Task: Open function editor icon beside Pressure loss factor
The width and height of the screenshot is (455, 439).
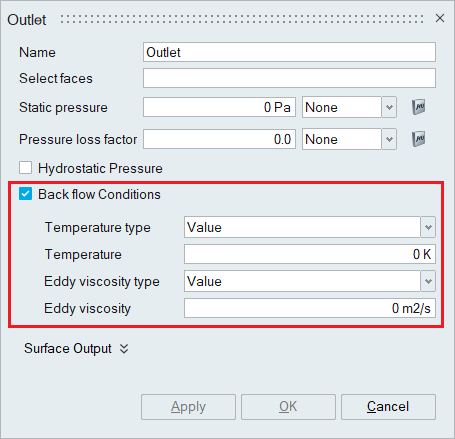Action: pyautogui.click(x=419, y=139)
